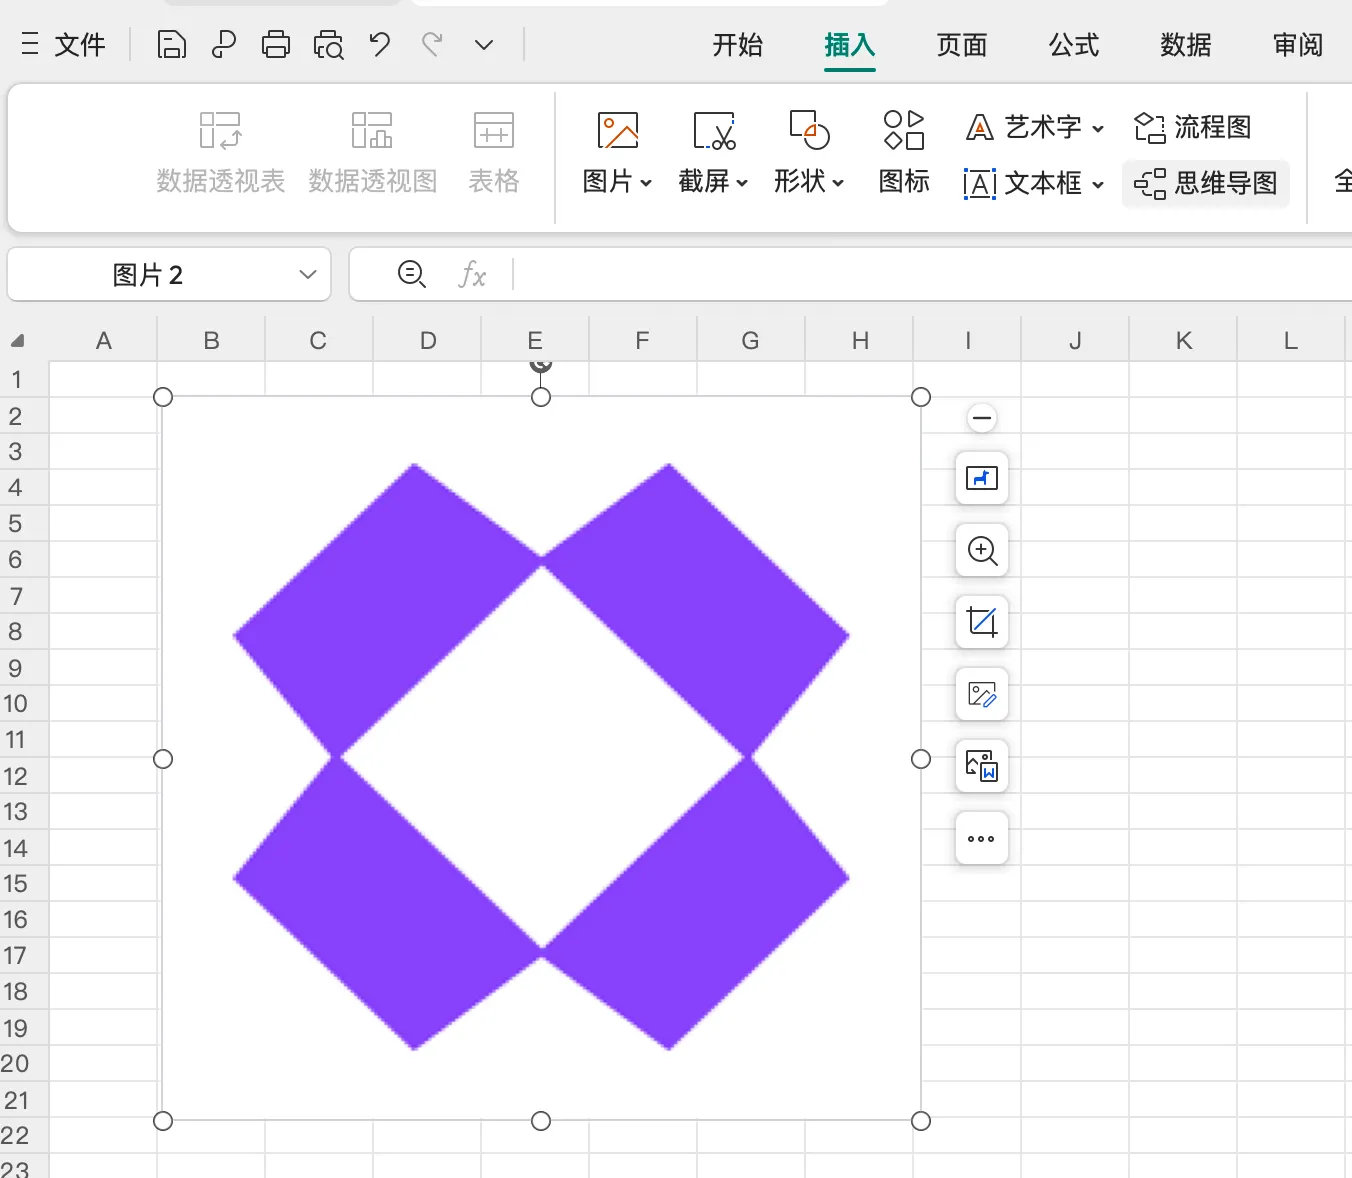Switch to the 开始 tab
The height and width of the screenshot is (1178, 1352).
738,45
